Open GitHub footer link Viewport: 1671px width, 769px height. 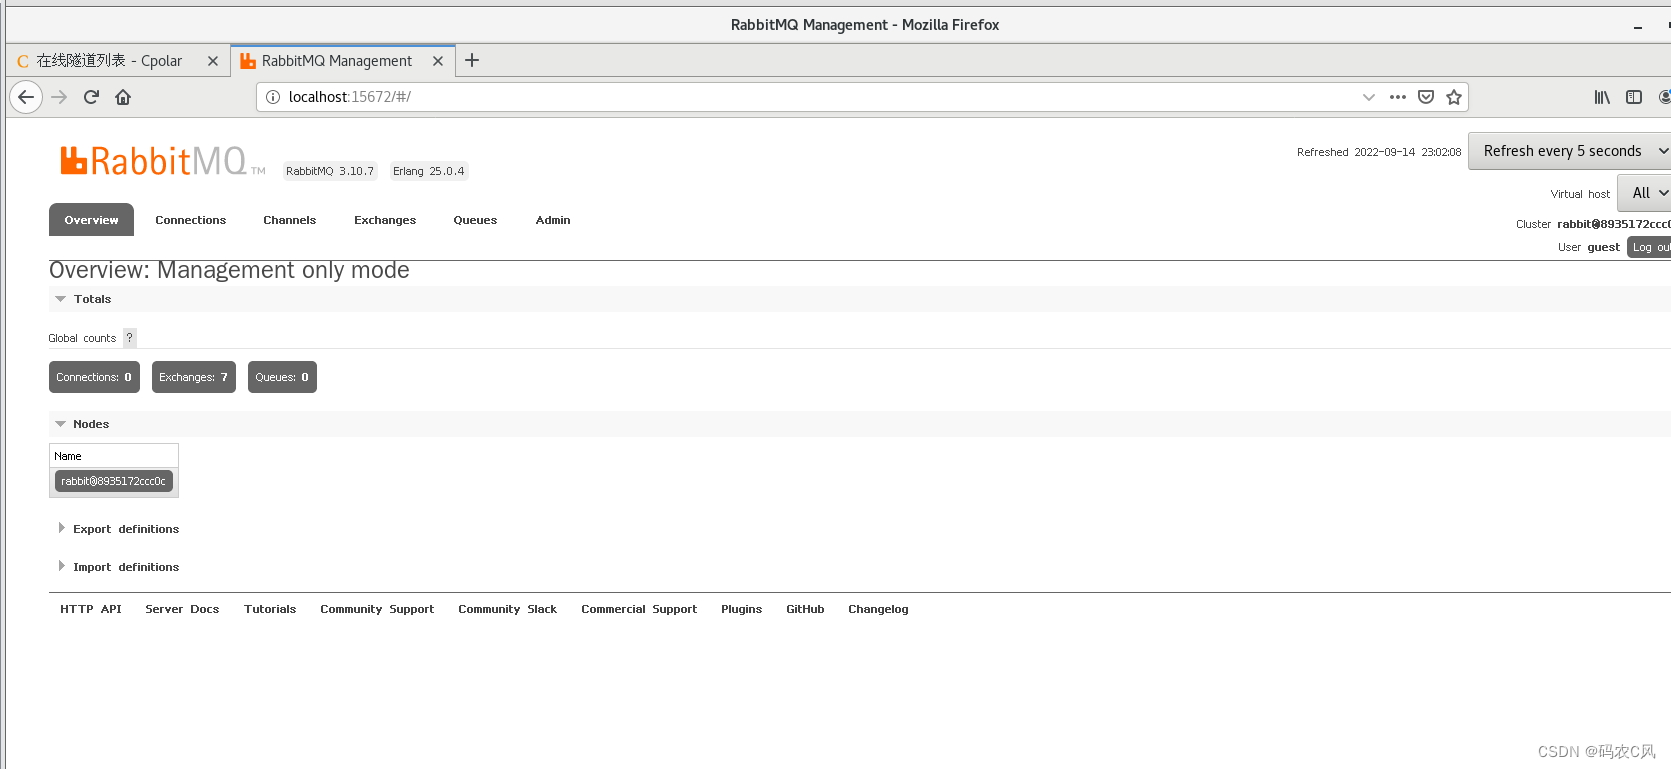click(805, 609)
